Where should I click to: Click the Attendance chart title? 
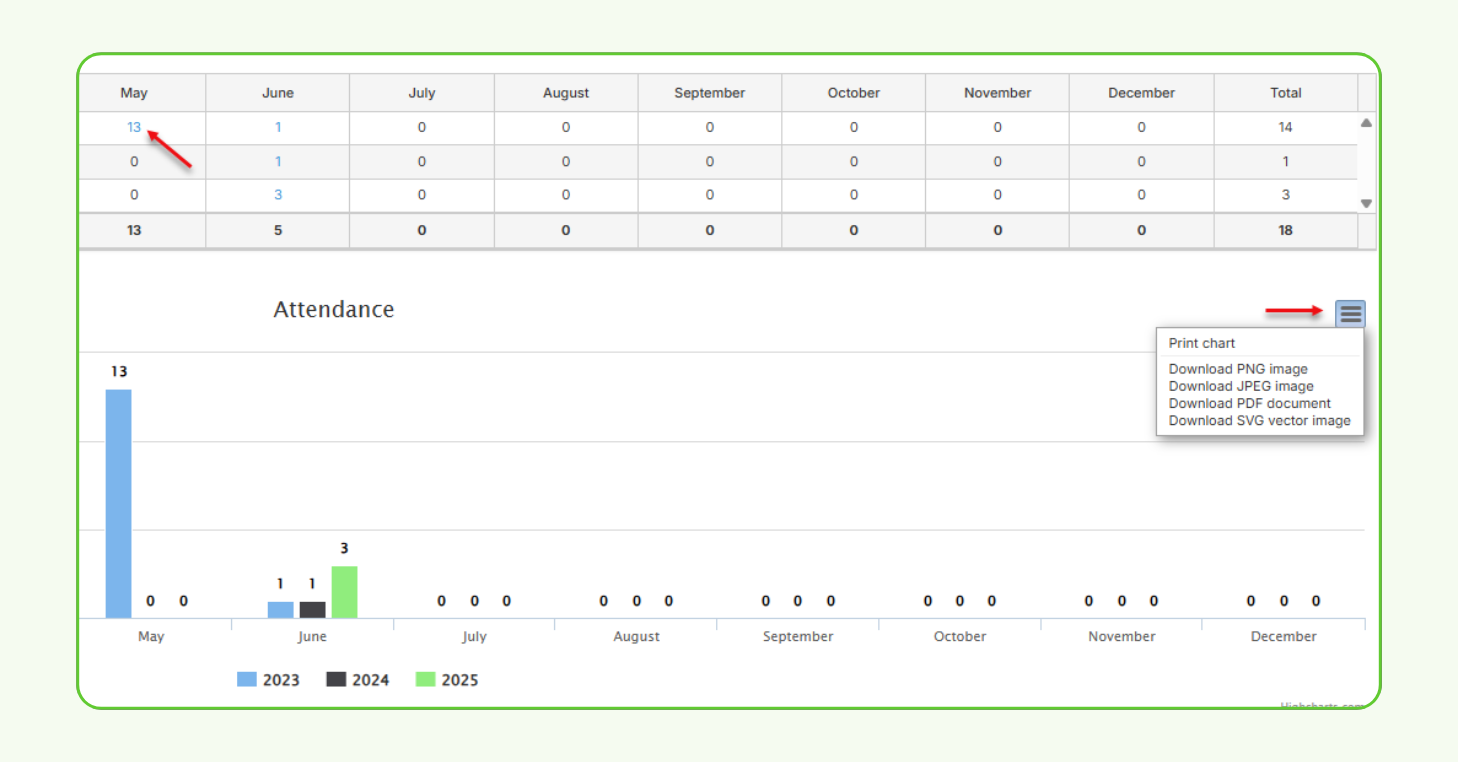click(334, 309)
